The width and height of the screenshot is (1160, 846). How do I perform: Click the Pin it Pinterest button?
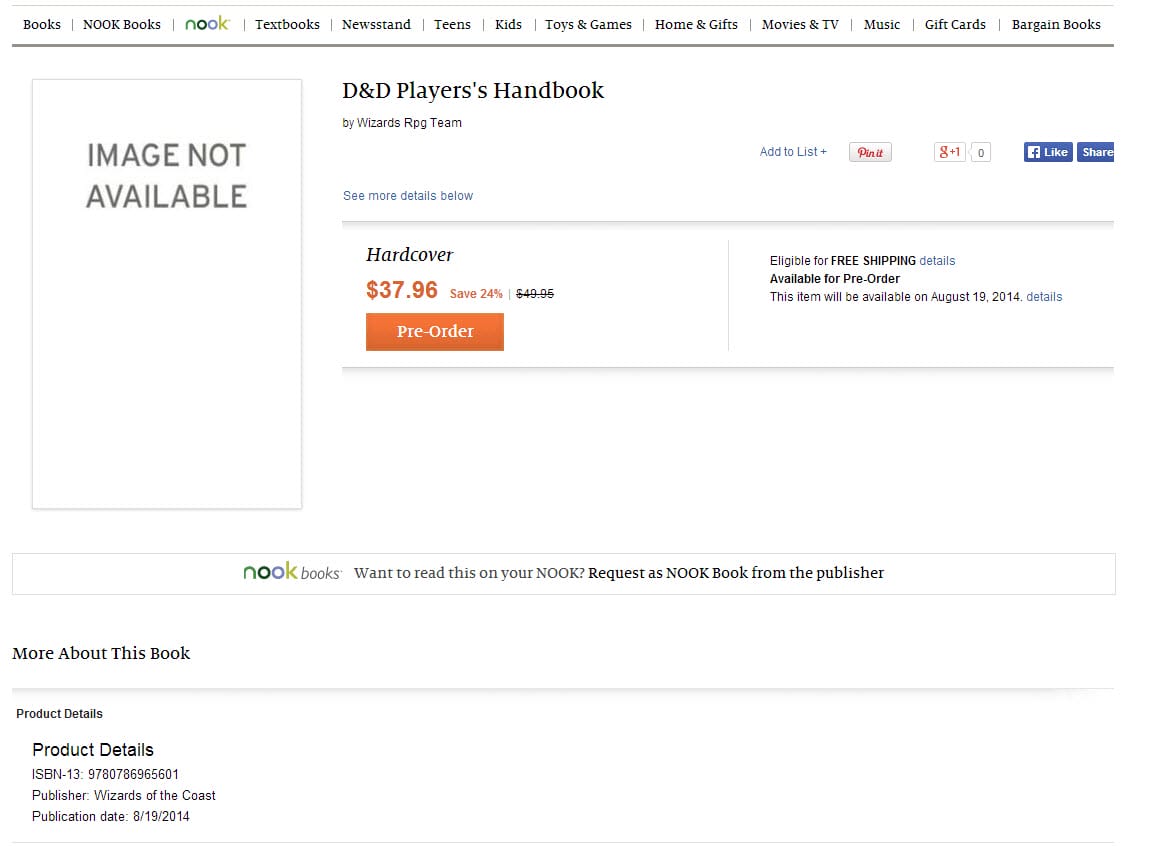click(870, 152)
